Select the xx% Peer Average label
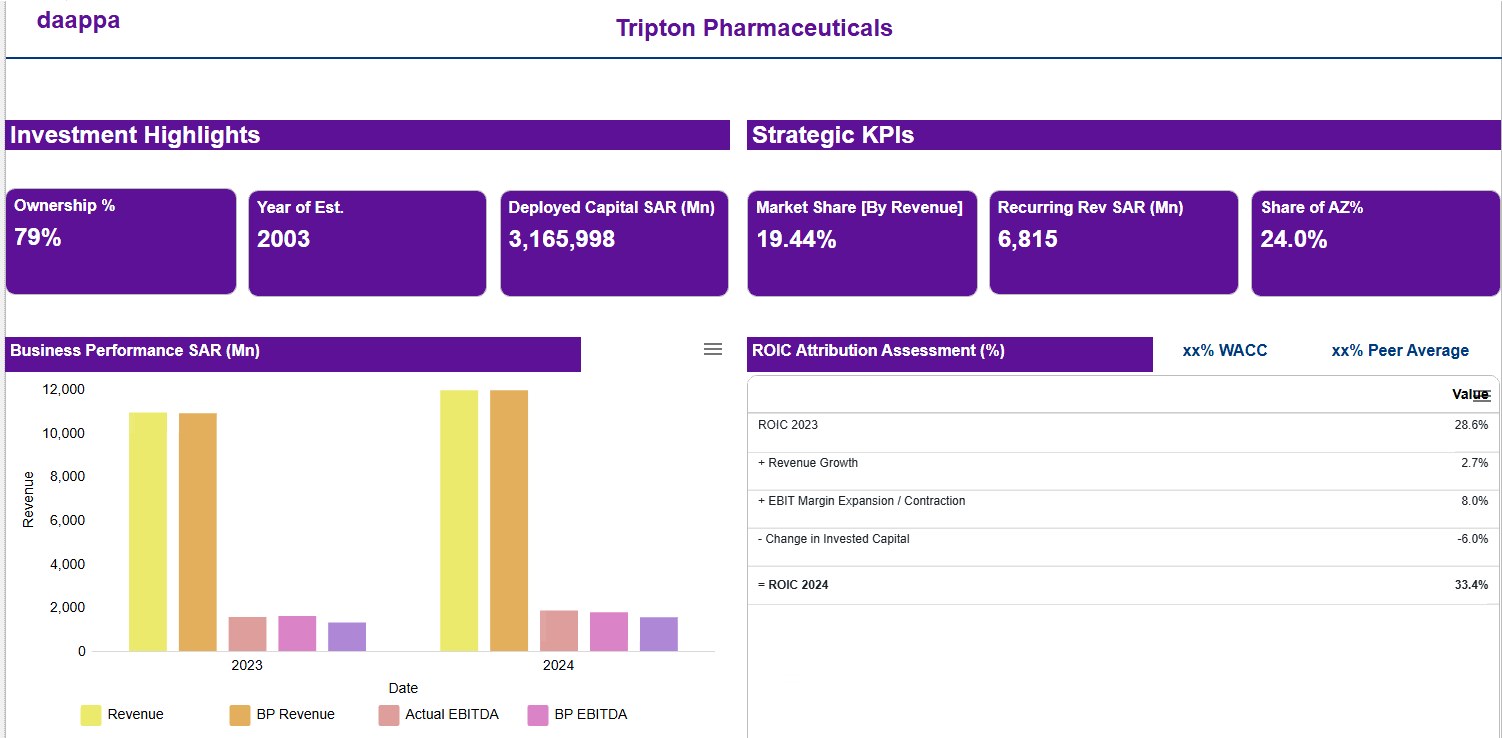The height and width of the screenshot is (738, 1502). (1400, 351)
